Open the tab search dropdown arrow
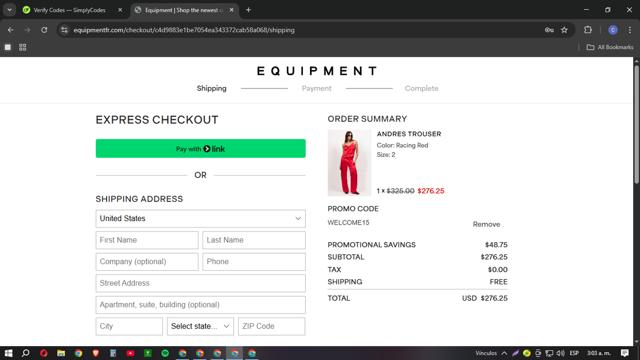The width and height of the screenshot is (640, 360). pyautogui.click(x=9, y=10)
